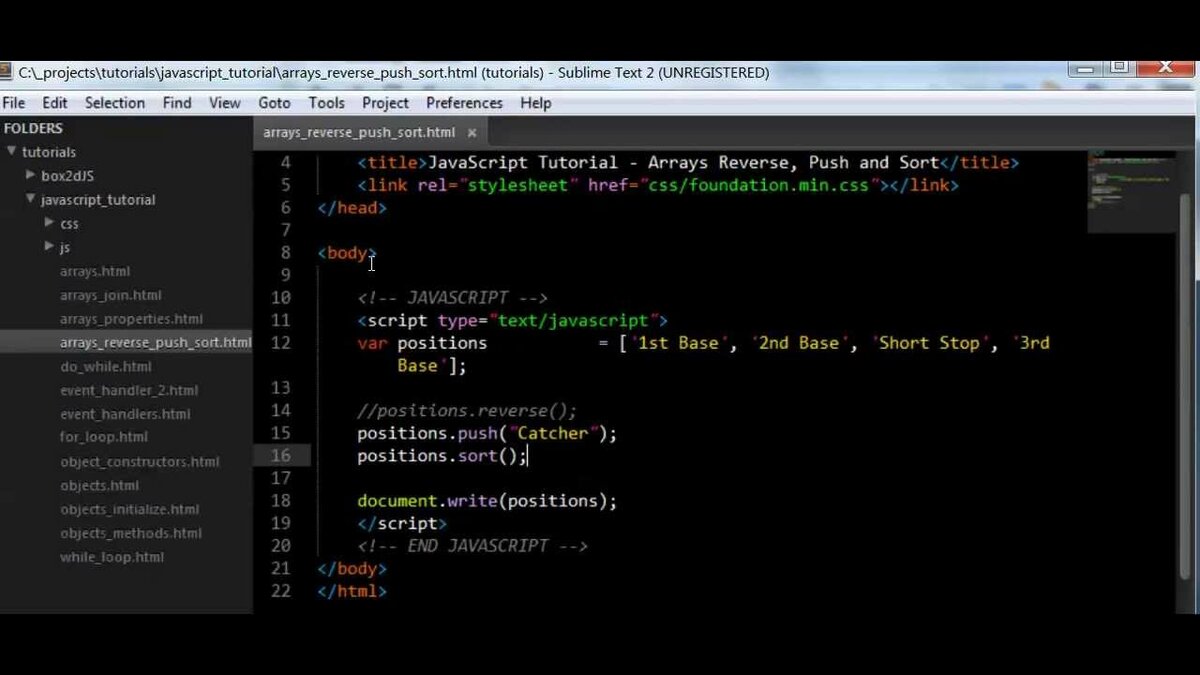Open arrays.html in the sidebar
Viewport: 1200px width, 675px height.
95,271
